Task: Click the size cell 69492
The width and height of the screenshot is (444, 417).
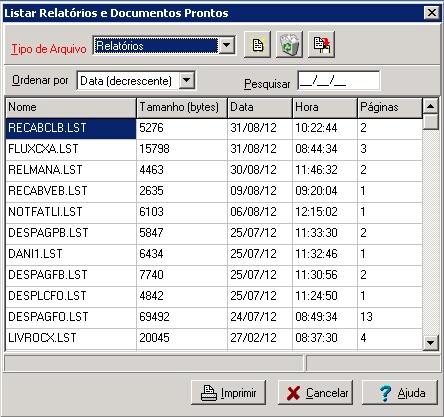Action: pyautogui.click(x=182, y=317)
